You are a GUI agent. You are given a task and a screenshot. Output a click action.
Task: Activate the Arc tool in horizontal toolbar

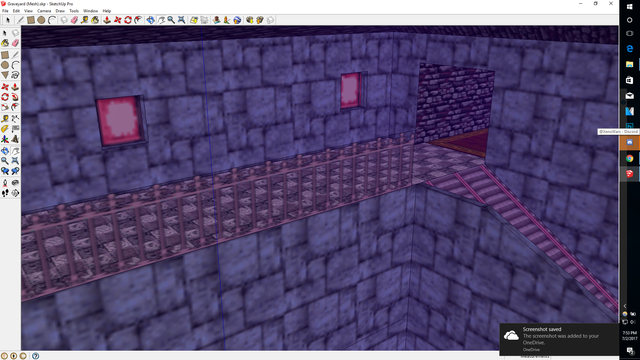tap(52, 20)
